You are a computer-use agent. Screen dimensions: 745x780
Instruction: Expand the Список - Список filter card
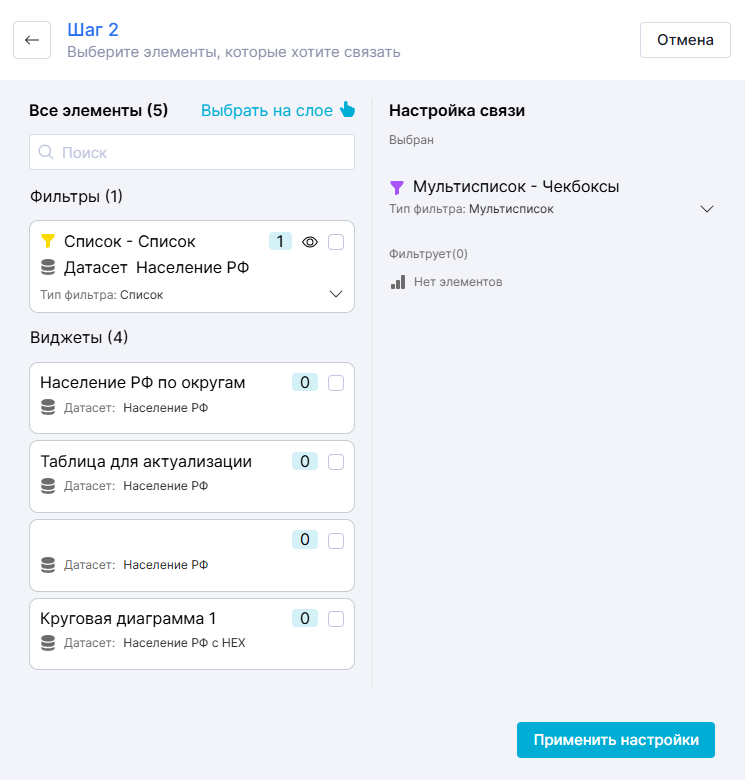point(336,294)
